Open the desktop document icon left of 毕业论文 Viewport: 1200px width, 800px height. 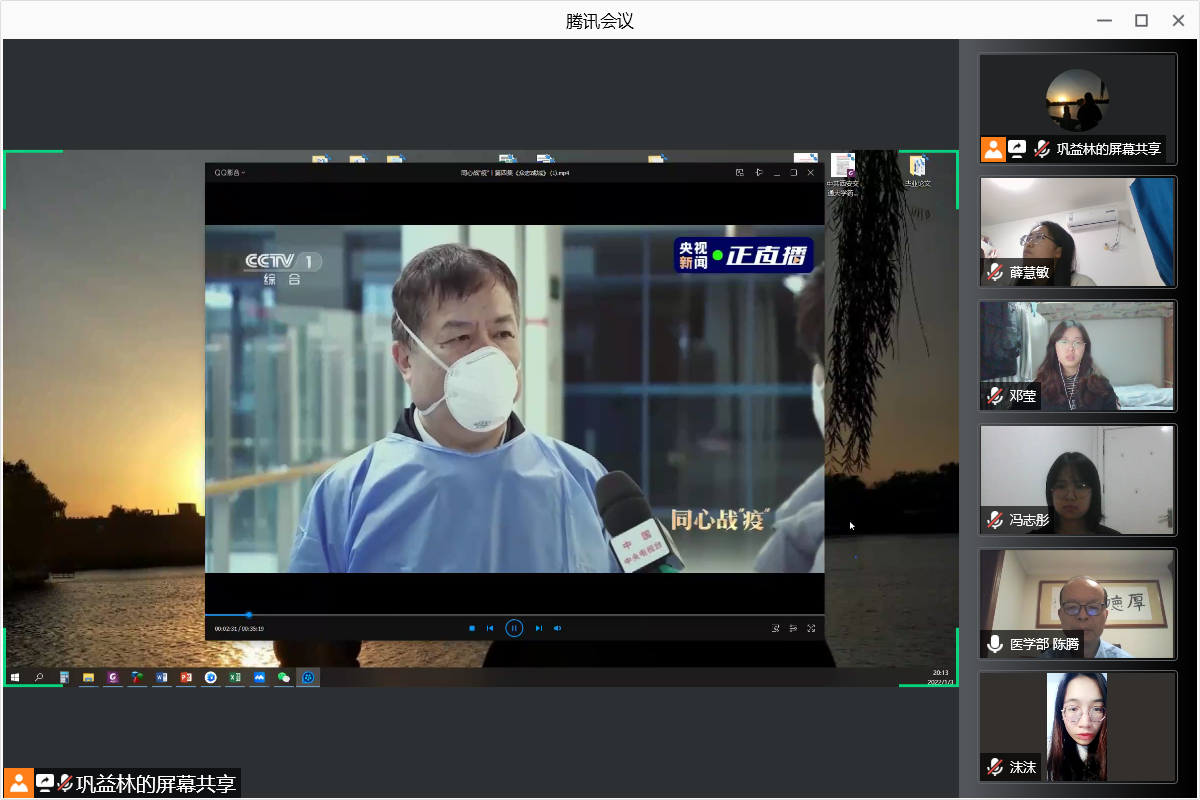pos(842,174)
